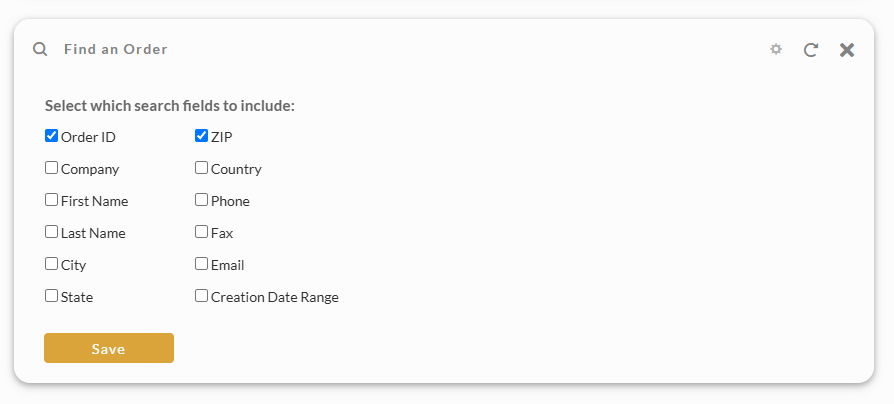
Task: Uncheck the ZIP checkbox
Action: (201, 136)
